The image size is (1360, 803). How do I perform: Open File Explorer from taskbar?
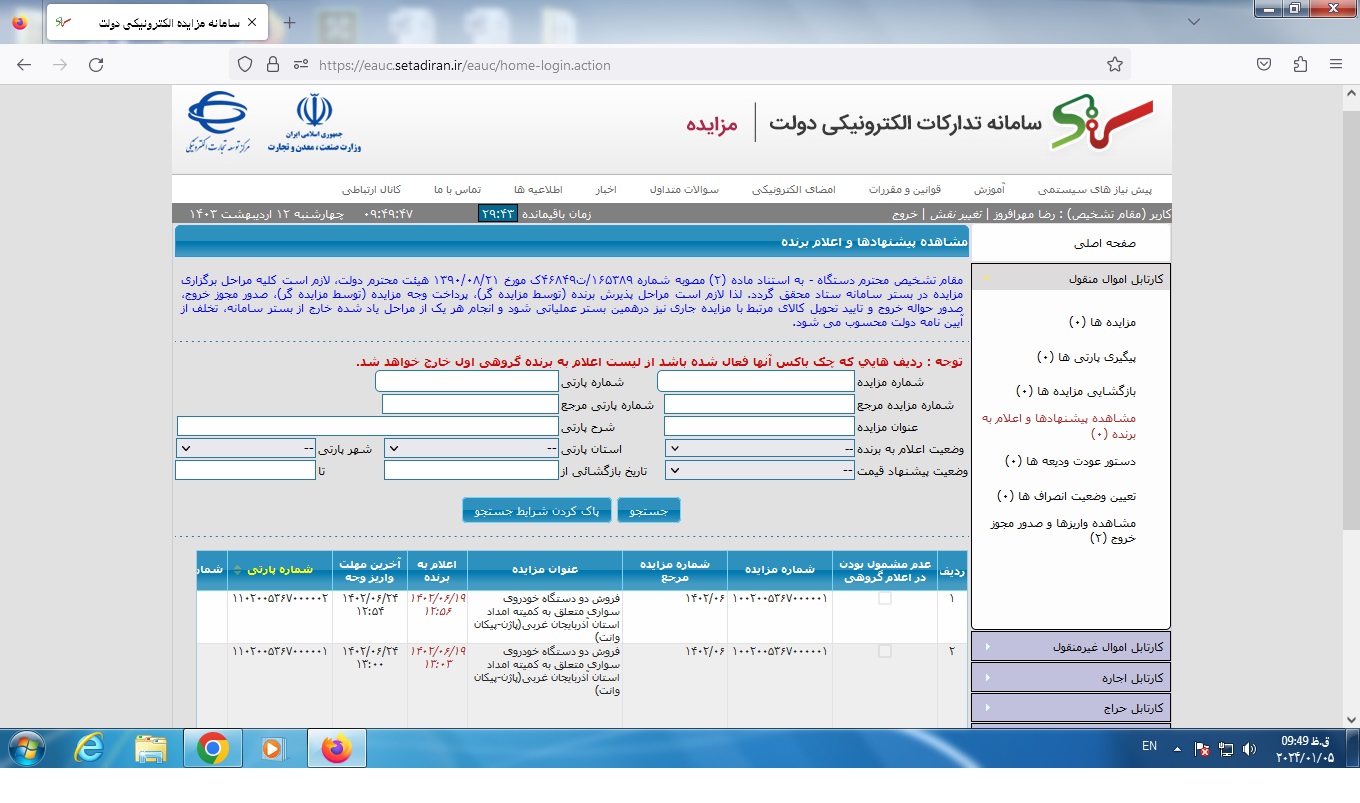click(x=151, y=748)
